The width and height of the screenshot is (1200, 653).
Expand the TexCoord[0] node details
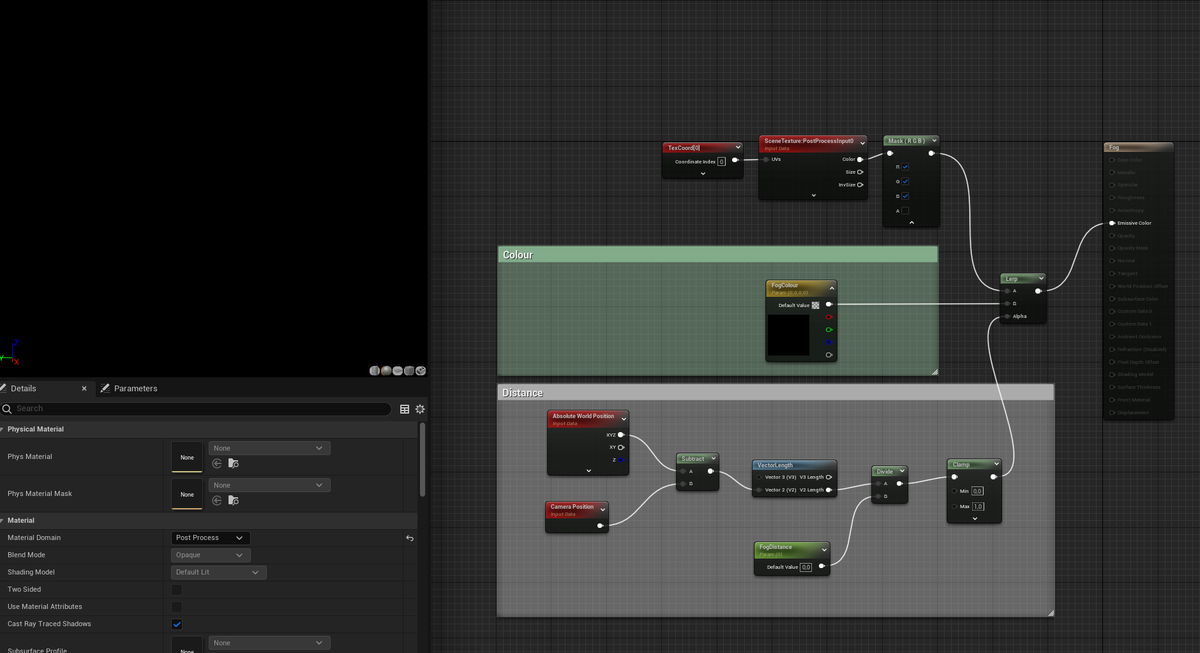[703, 174]
